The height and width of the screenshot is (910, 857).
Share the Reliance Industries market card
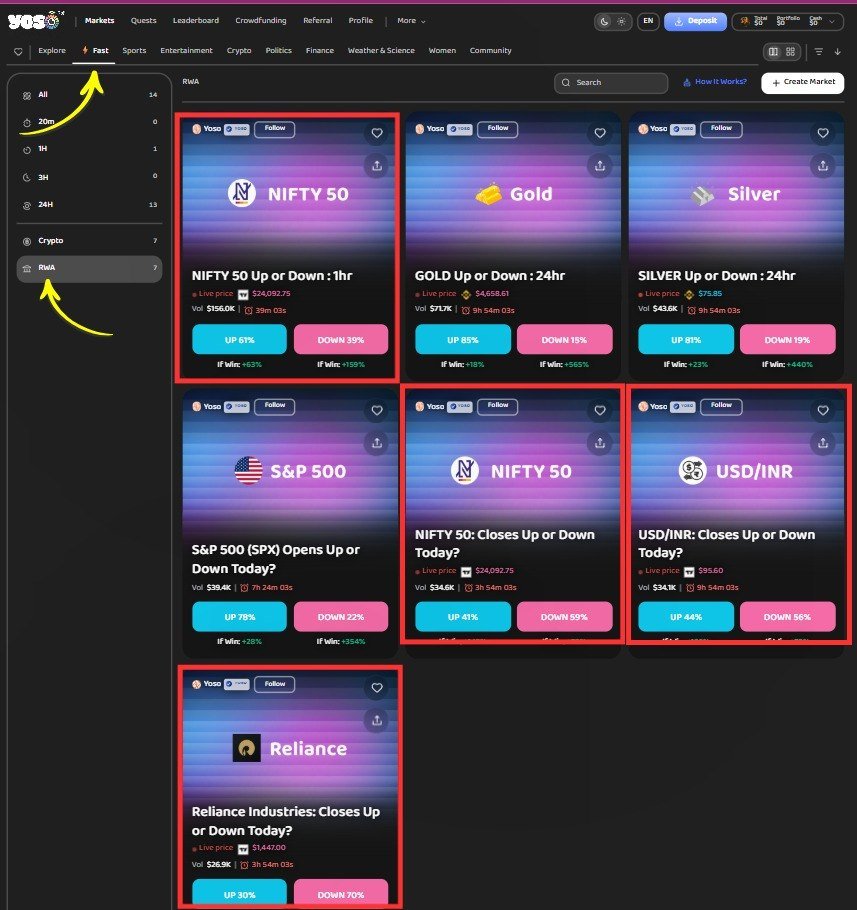[377, 720]
